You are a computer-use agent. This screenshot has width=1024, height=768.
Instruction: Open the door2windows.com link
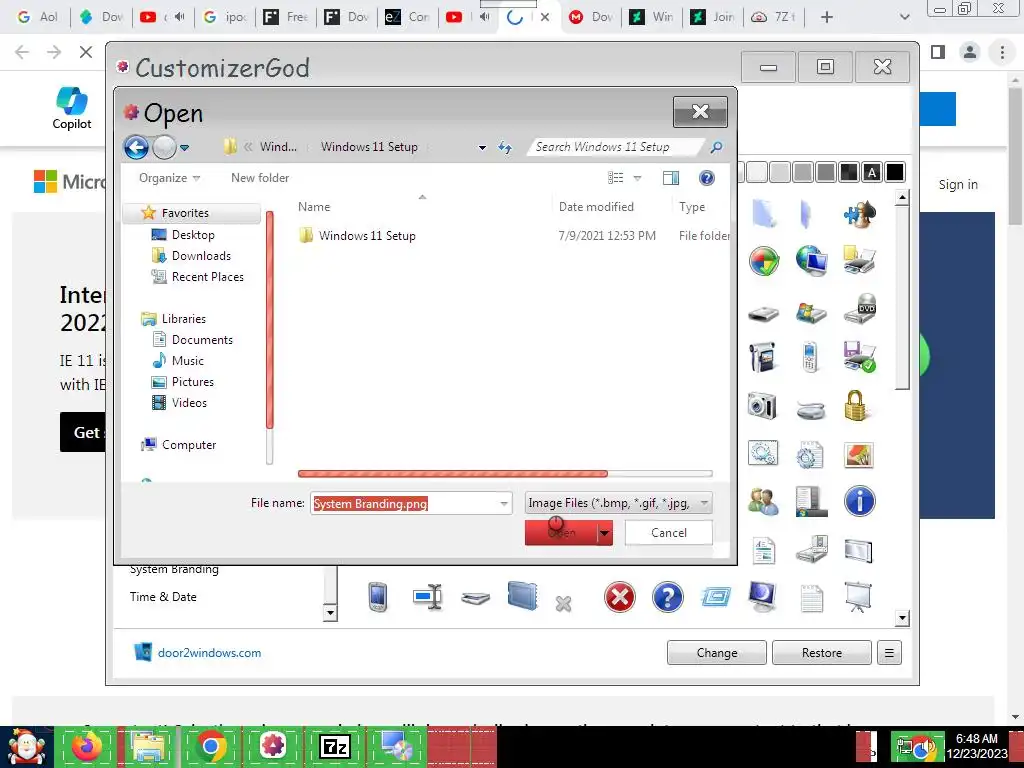point(209,652)
